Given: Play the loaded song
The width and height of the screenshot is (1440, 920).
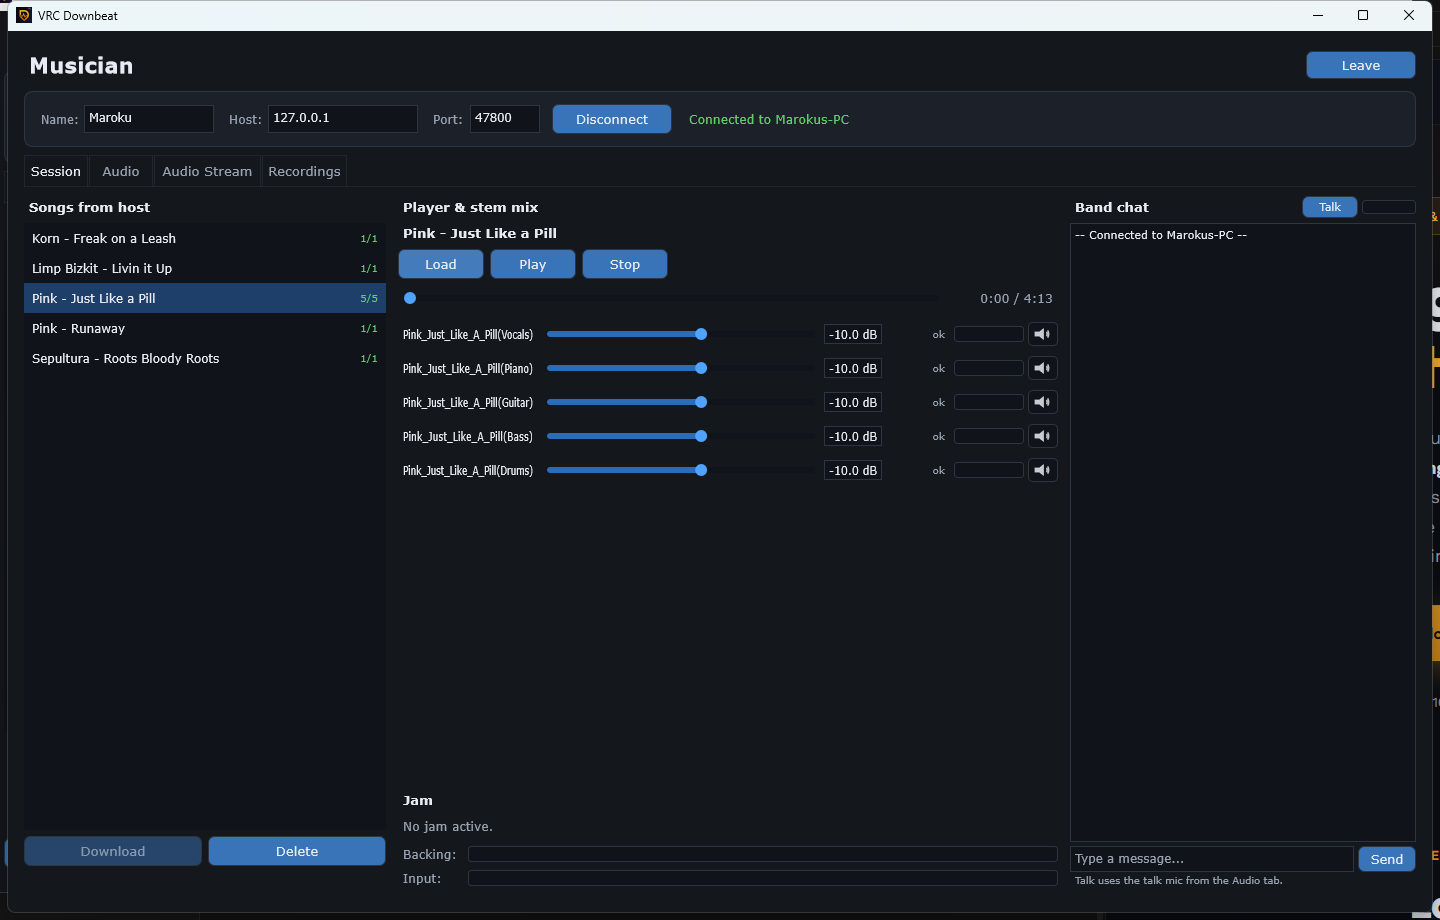Looking at the screenshot, I should pyautogui.click(x=533, y=264).
